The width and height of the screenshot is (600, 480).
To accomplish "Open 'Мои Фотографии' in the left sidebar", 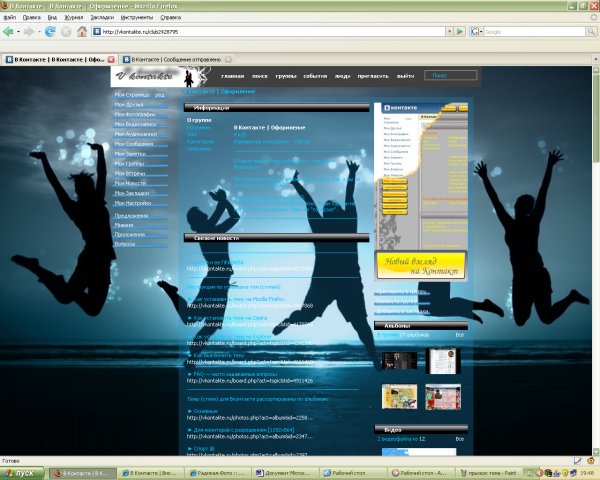I will pyautogui.click(x=135, y=114).
